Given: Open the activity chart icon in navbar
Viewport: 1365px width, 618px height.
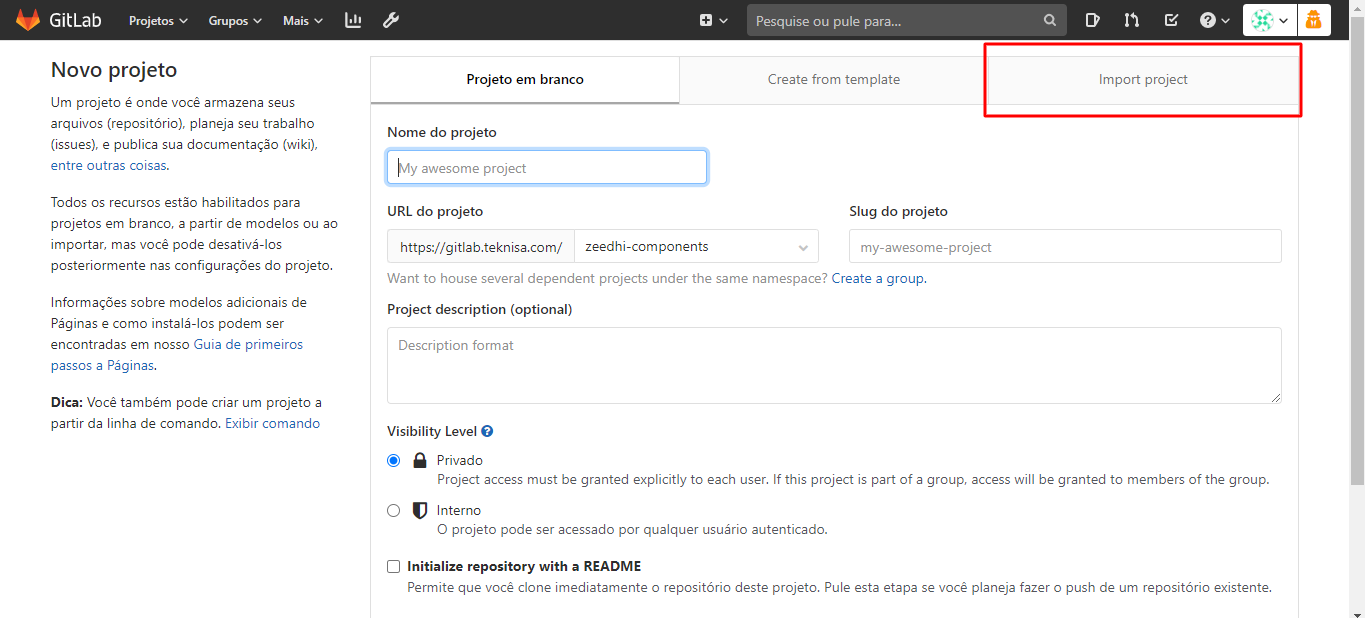Looking at the screenshot, I should 353,20.
